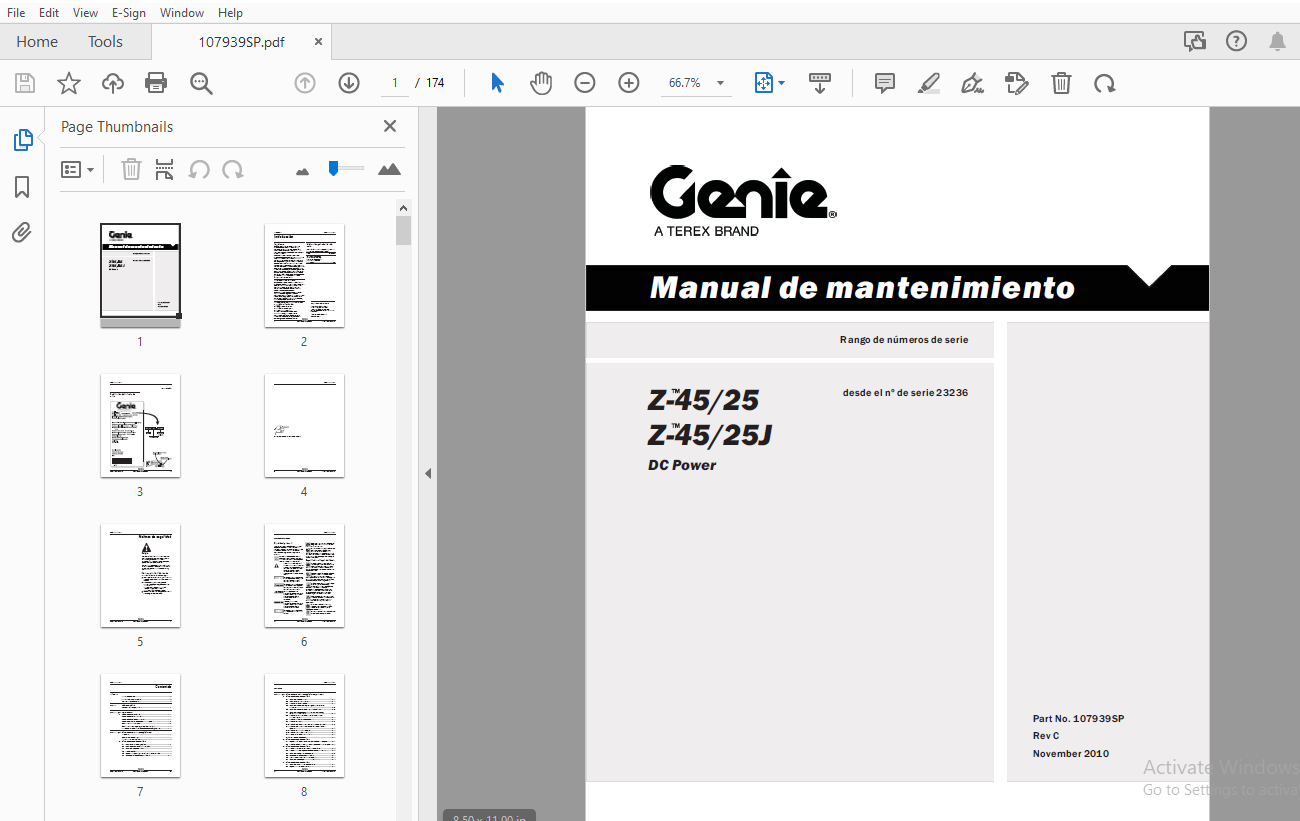This screenshot has width=1300, height=821.
Task: Open the share feedback chat icon
Action: coord(1194,41)
